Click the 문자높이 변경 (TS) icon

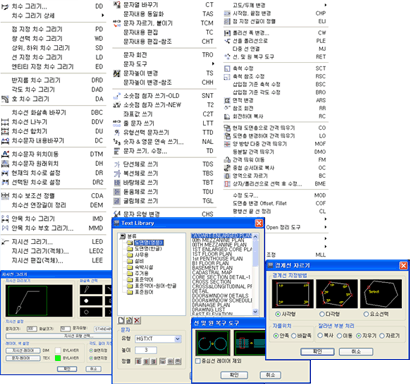pyautogui.click(x=117, y=73)
